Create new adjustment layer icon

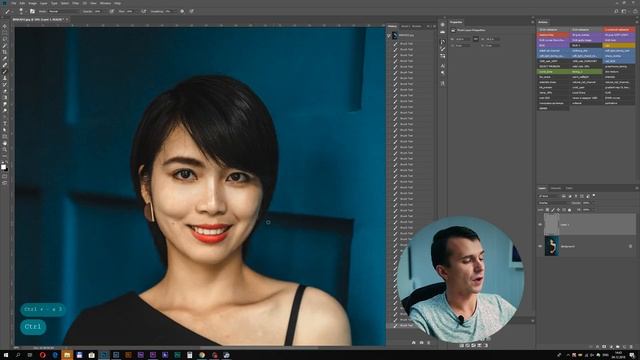[611, 347]
